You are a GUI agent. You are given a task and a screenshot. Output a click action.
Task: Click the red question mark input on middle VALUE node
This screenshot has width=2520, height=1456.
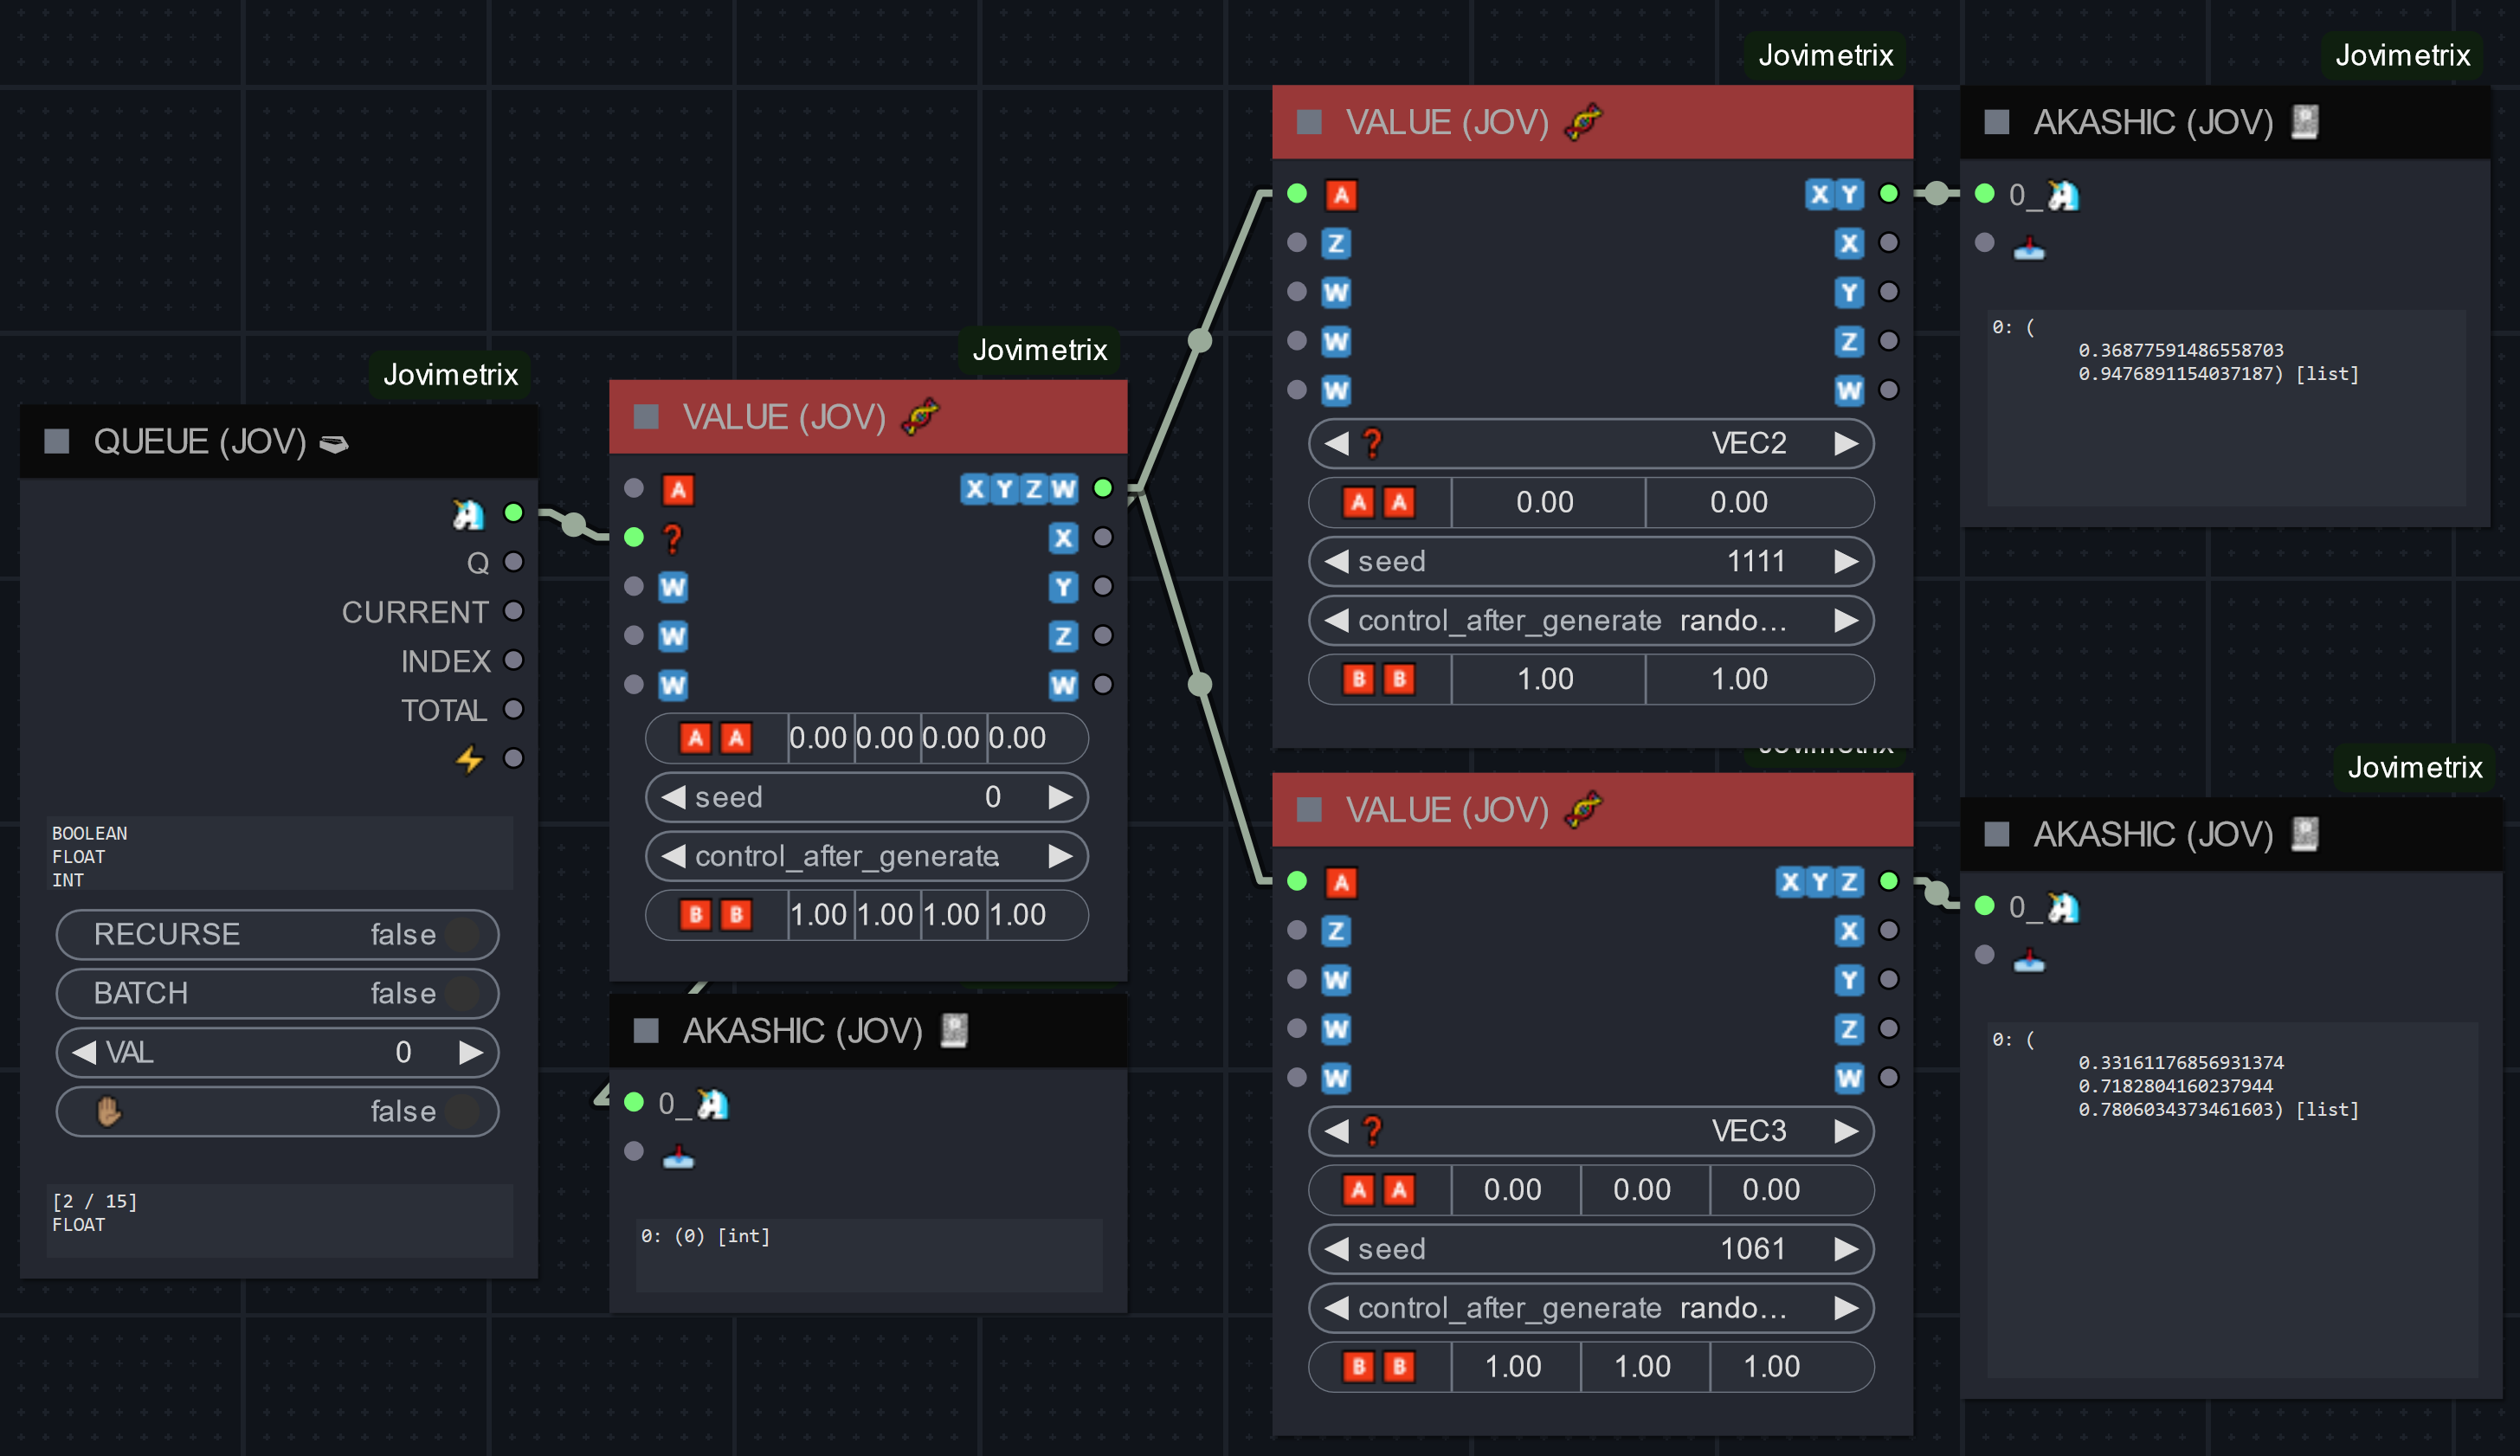(x=673, y=539)
